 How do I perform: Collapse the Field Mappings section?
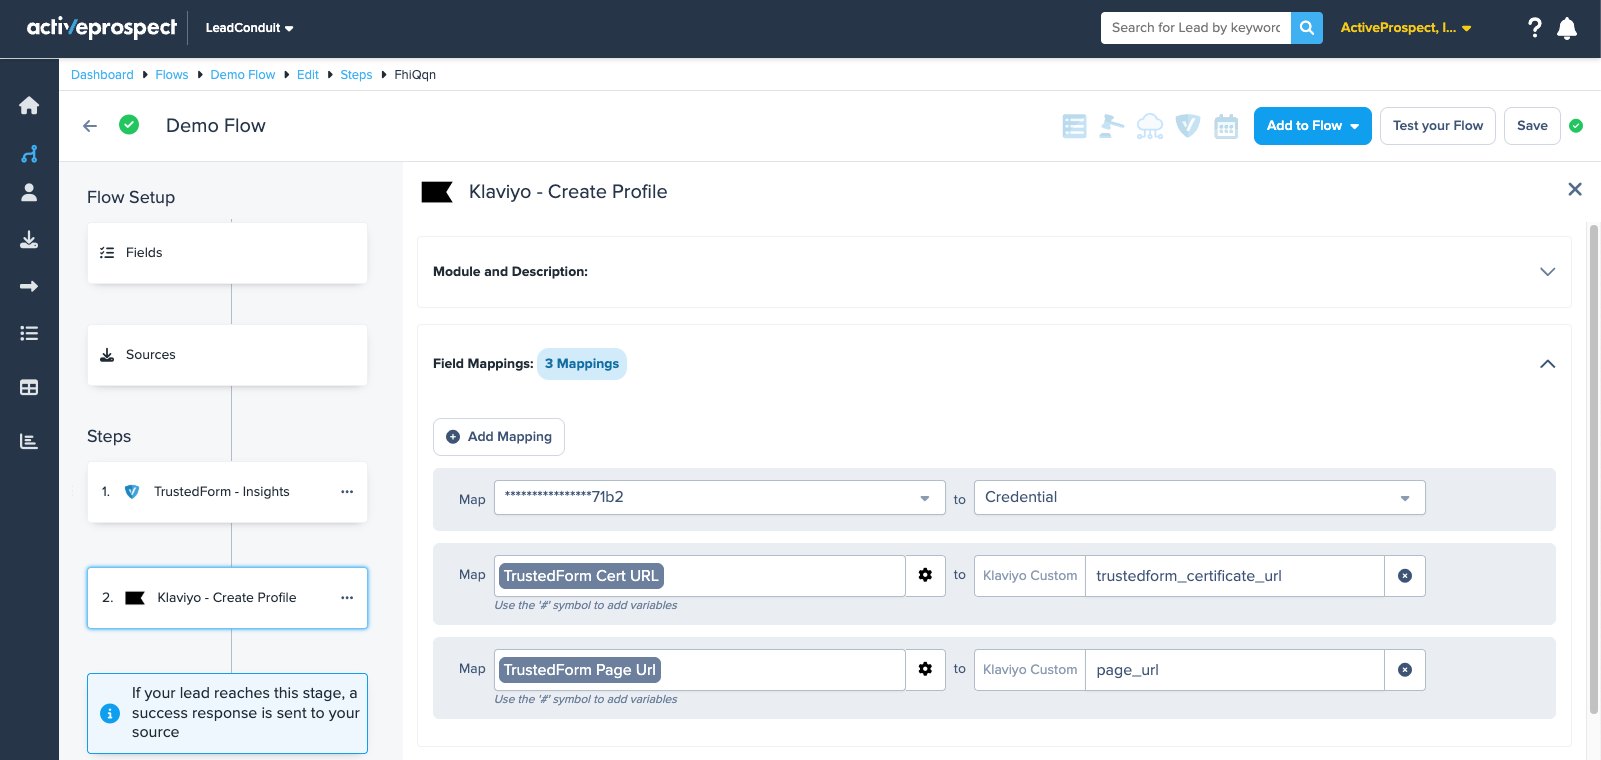coord(1548,364)
